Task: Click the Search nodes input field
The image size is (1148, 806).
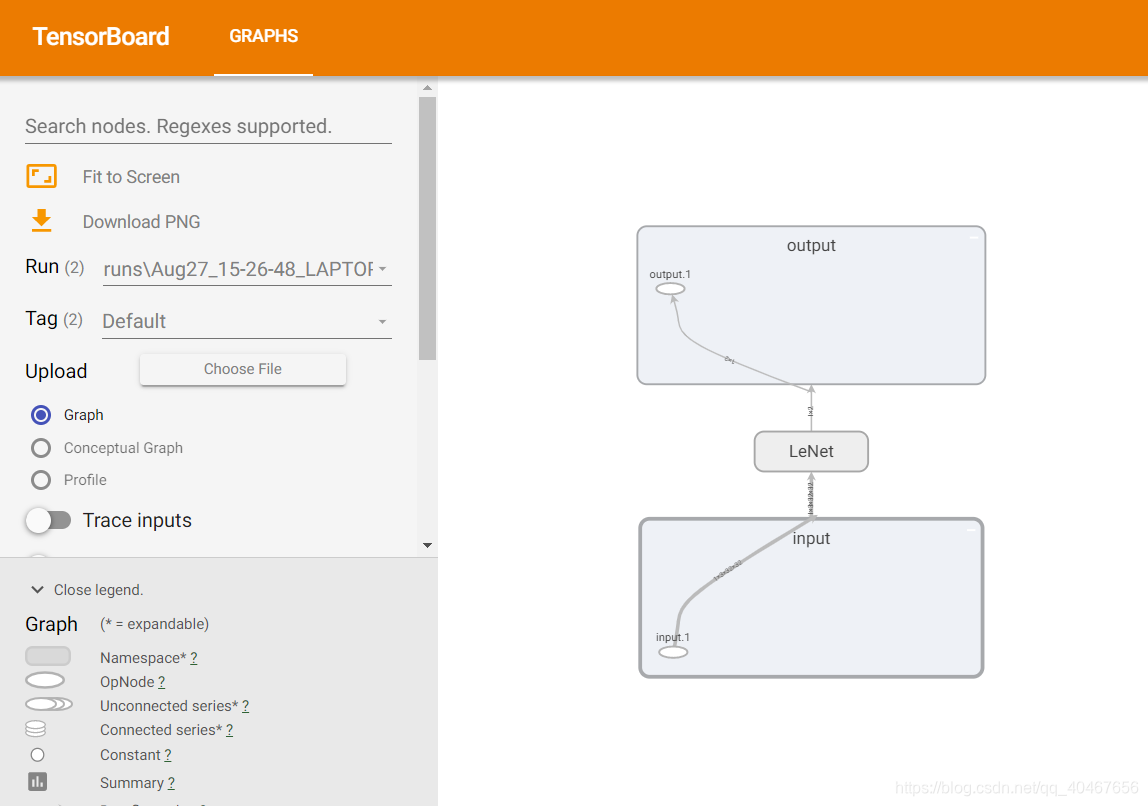Action: (x=209, y=126)
